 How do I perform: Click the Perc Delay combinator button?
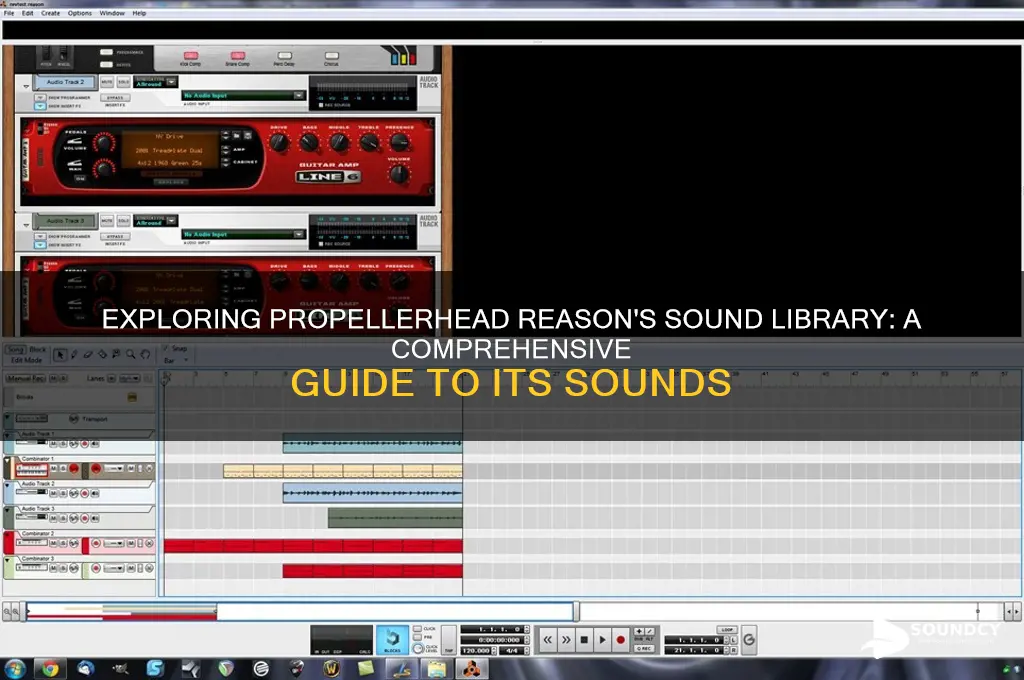coord(284,56)
